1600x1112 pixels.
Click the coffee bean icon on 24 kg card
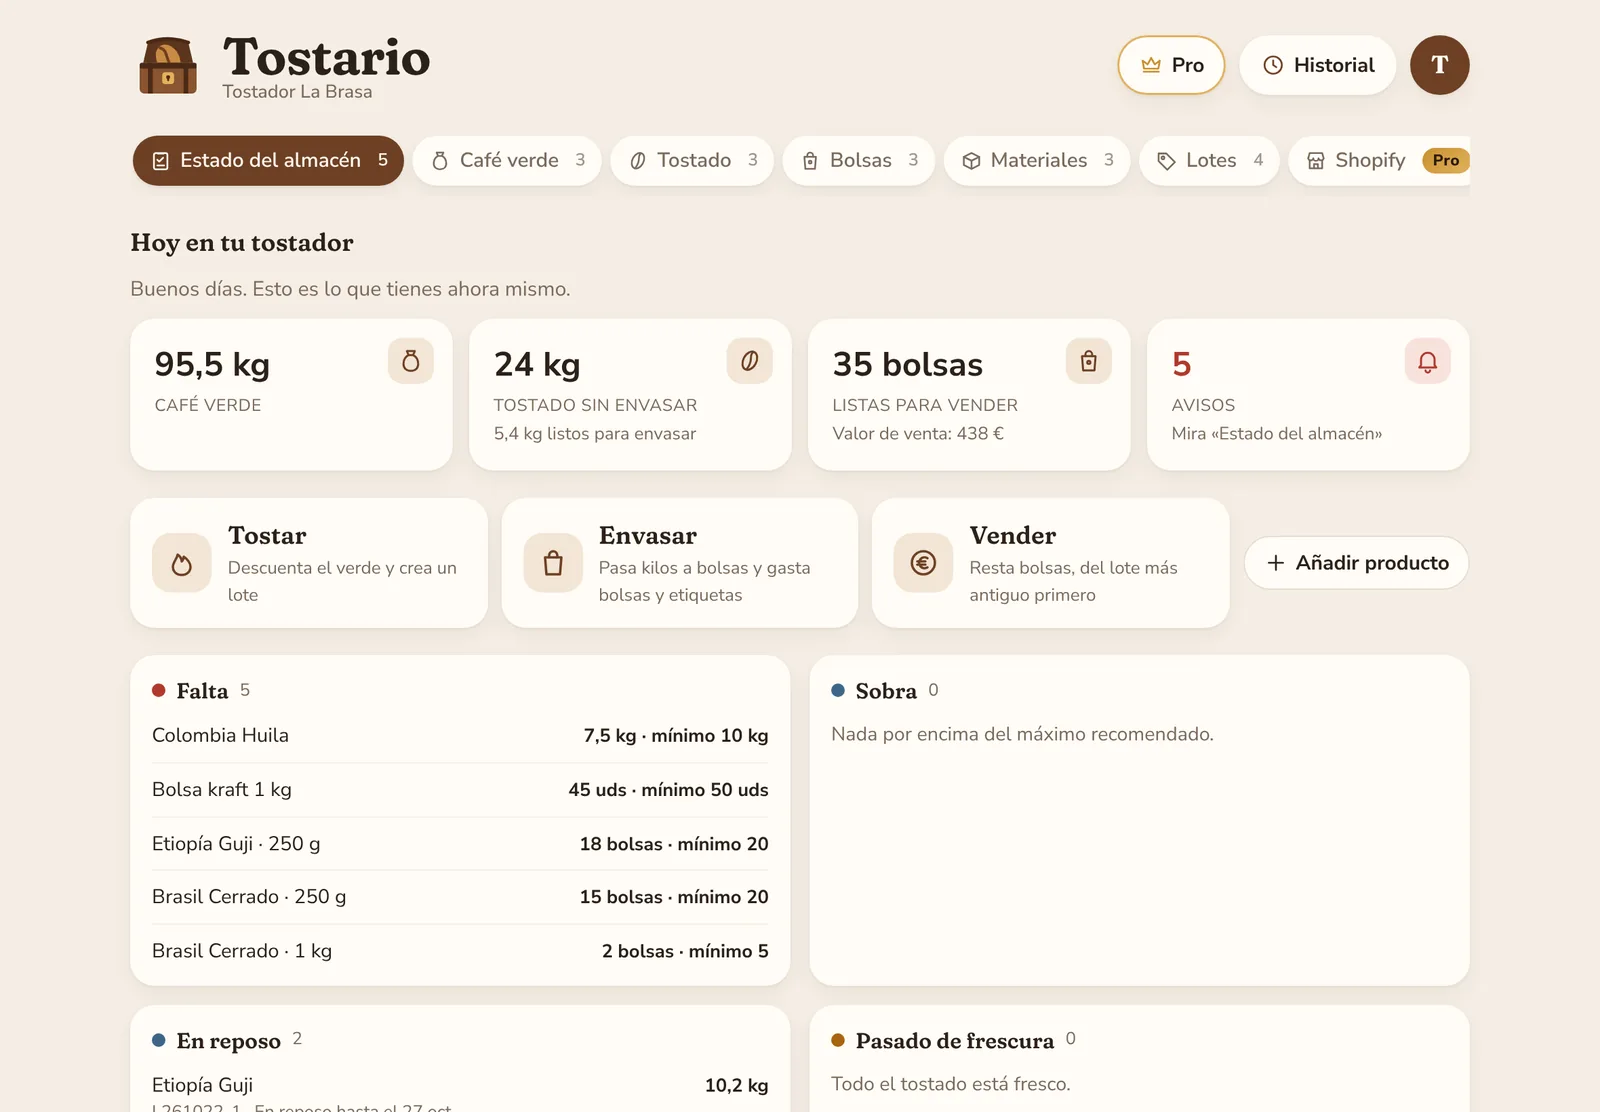[x=750, y=361]
